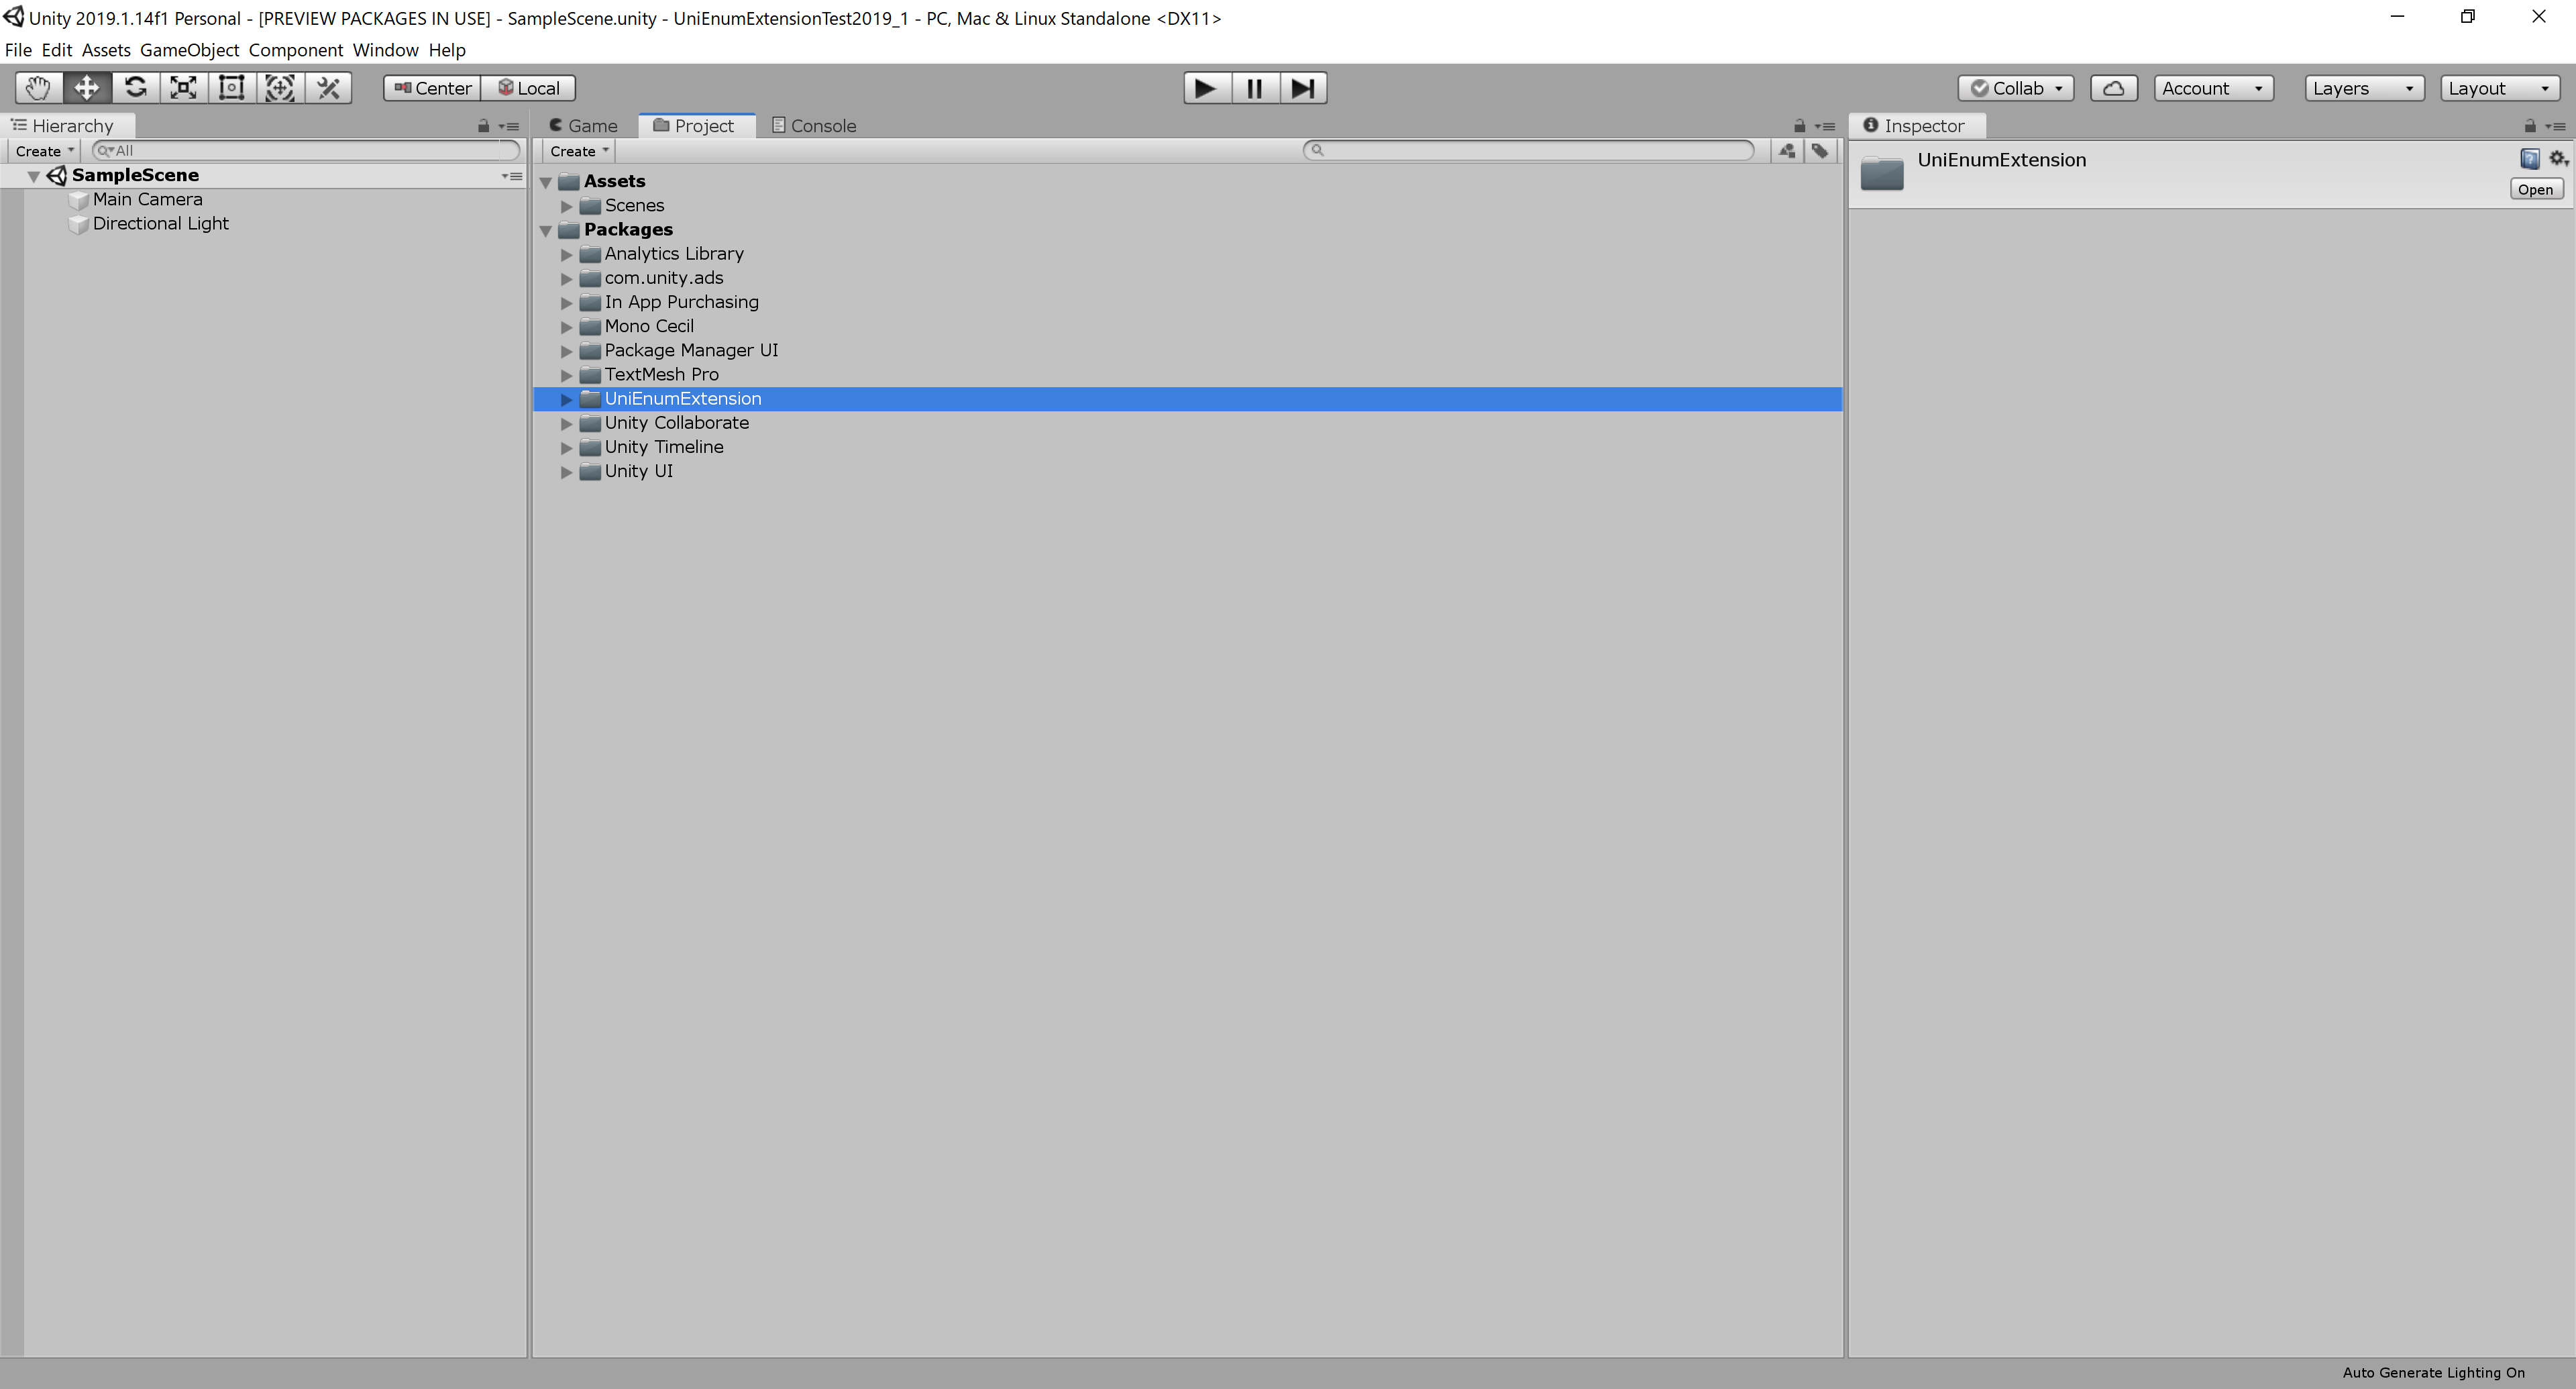Open the Collab dropdown button
This screenshot has width=2576, height=1389.
2015,88
